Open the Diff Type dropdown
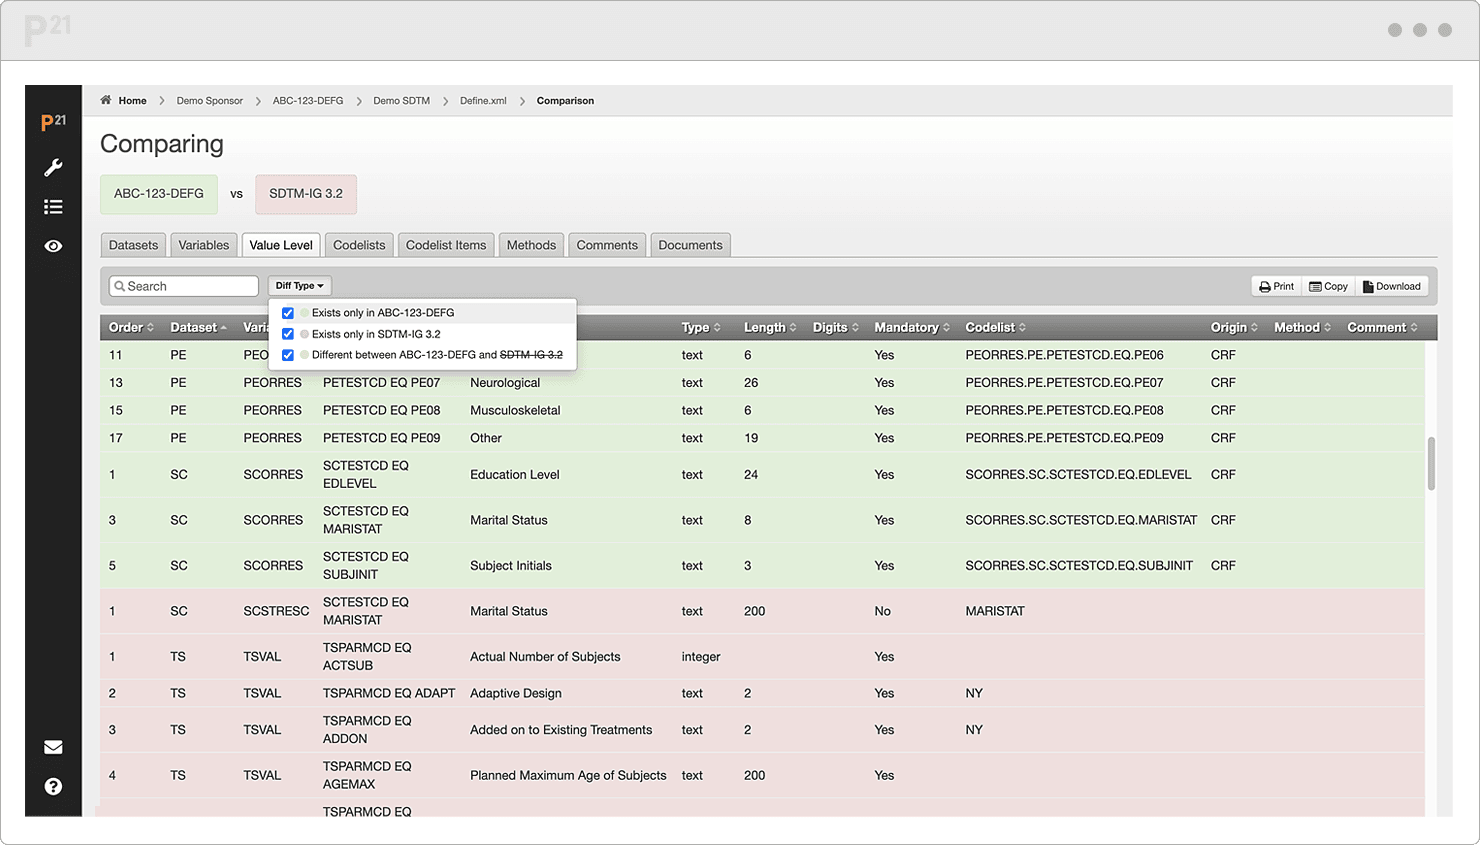This screenshot has height=845, width=1480. 299,285
